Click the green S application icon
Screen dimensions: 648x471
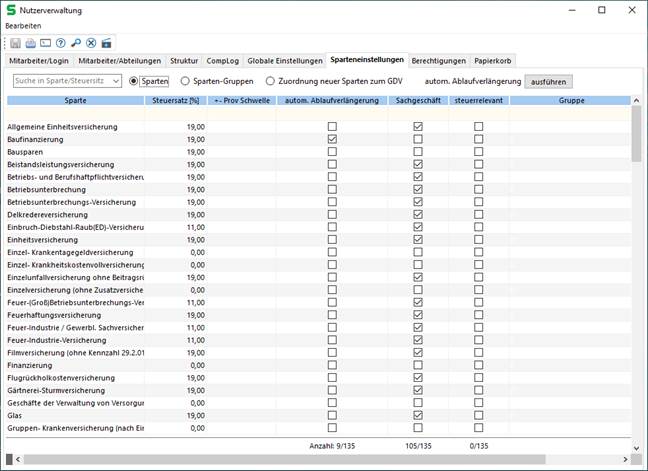coord(11,10)
